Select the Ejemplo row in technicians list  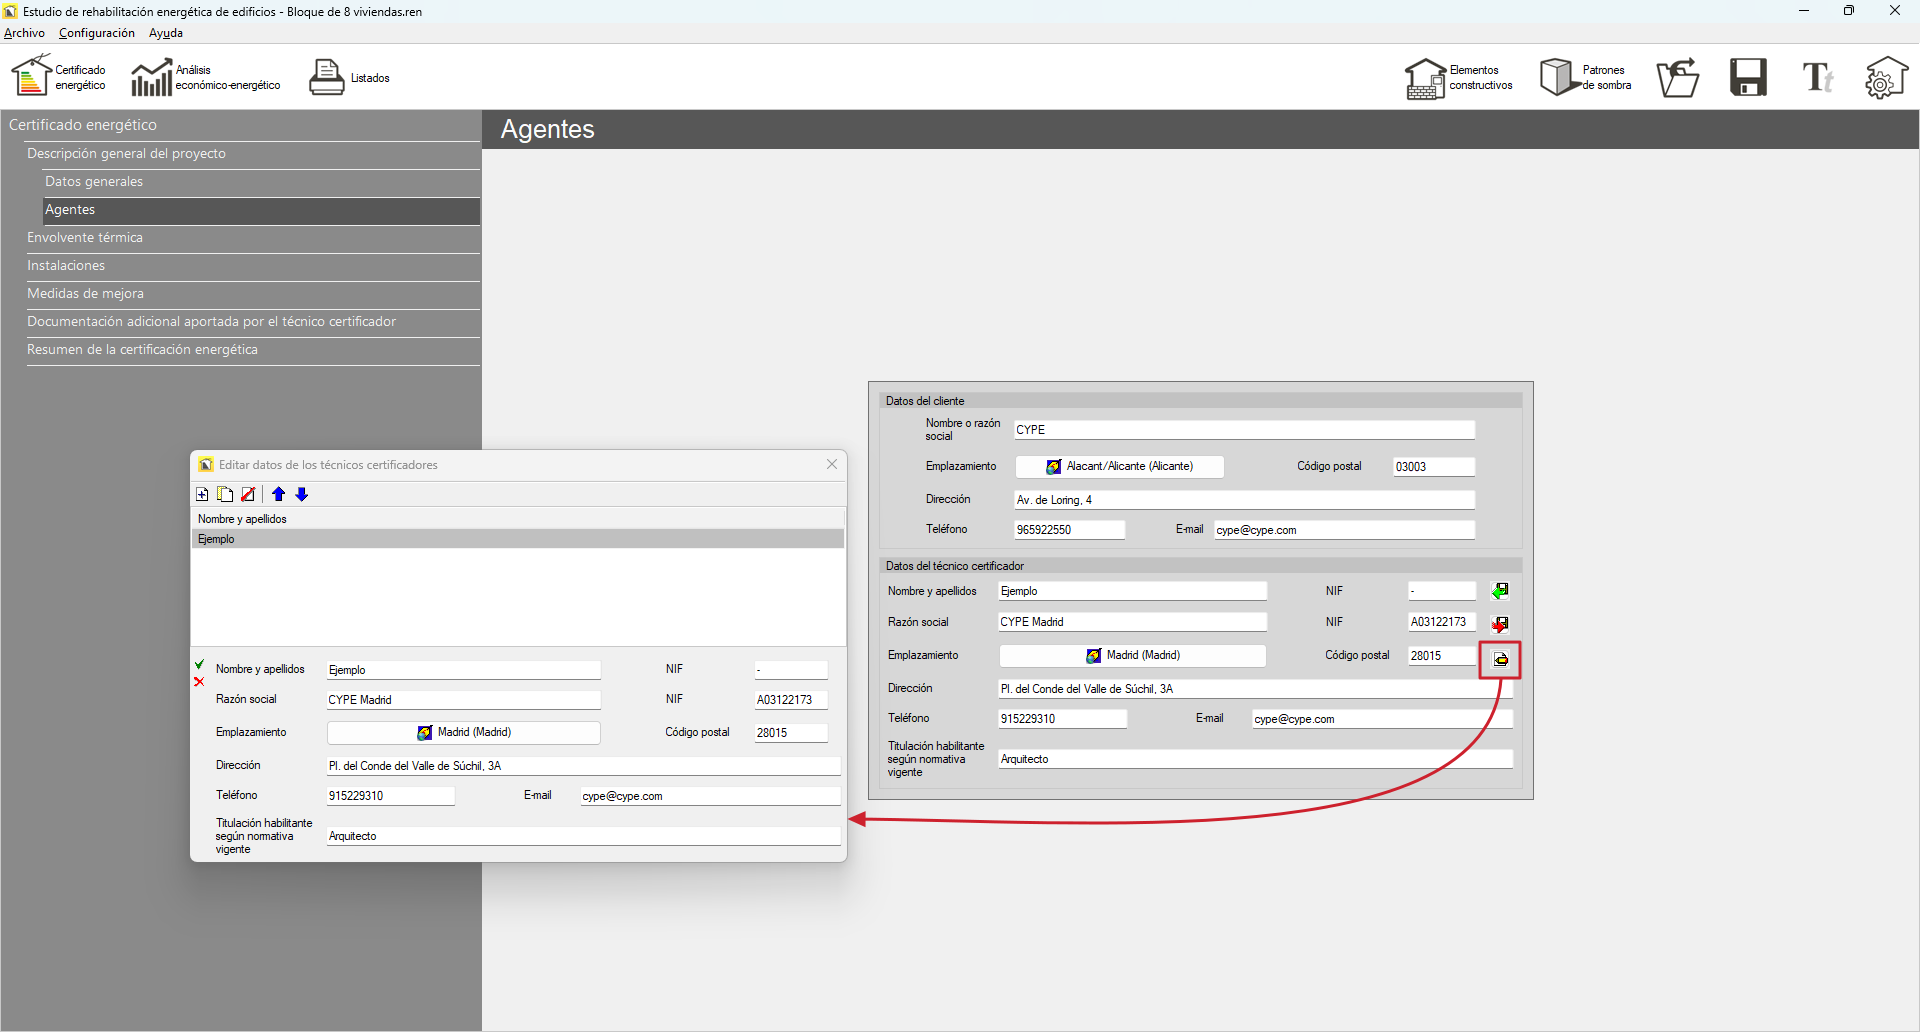(518, 539)
